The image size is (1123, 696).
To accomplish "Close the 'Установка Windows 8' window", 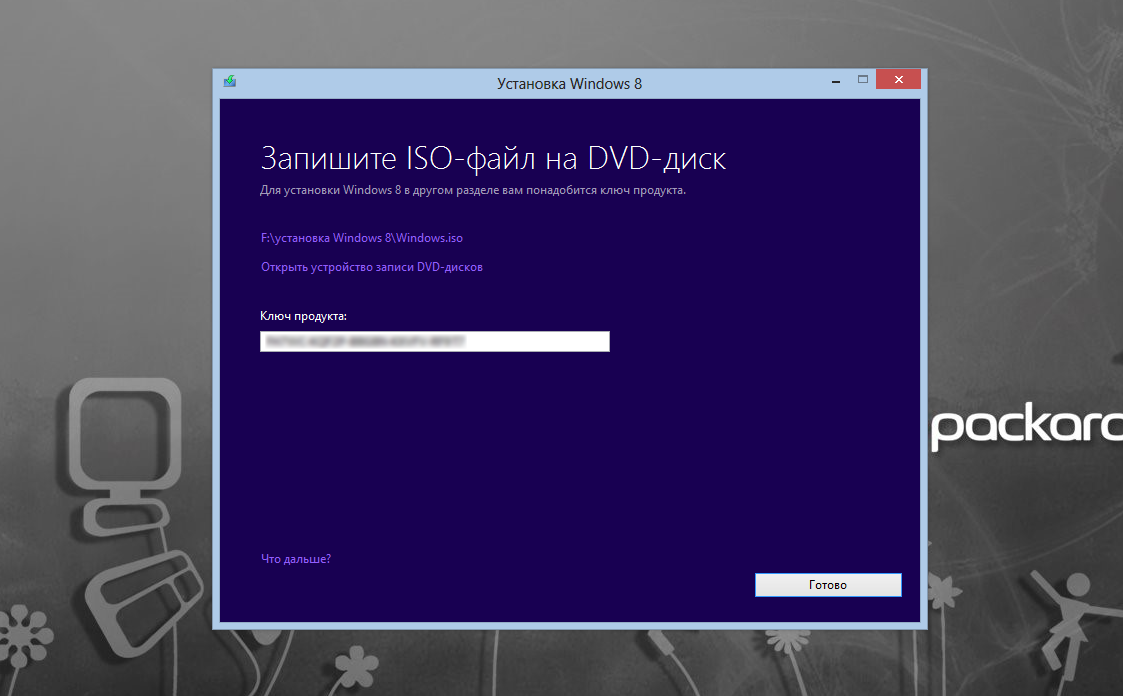I will (x=899, y=79).
